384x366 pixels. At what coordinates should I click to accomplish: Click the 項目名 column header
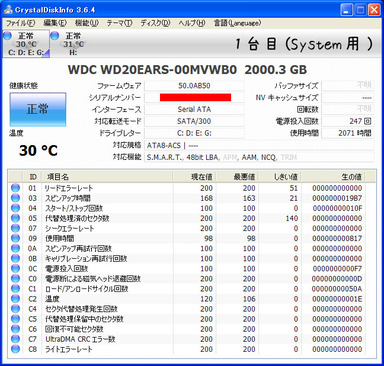coord(107,177)
